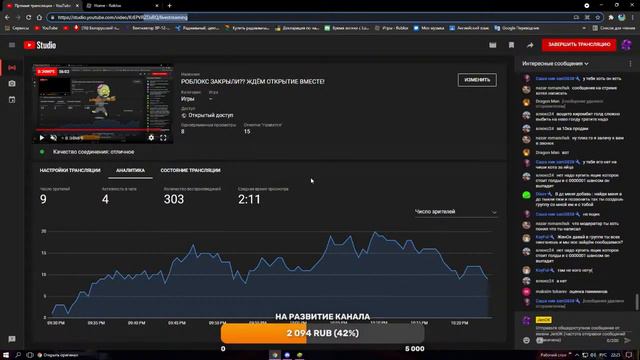Close the Home - Roblox browser tab

[157, 6]
